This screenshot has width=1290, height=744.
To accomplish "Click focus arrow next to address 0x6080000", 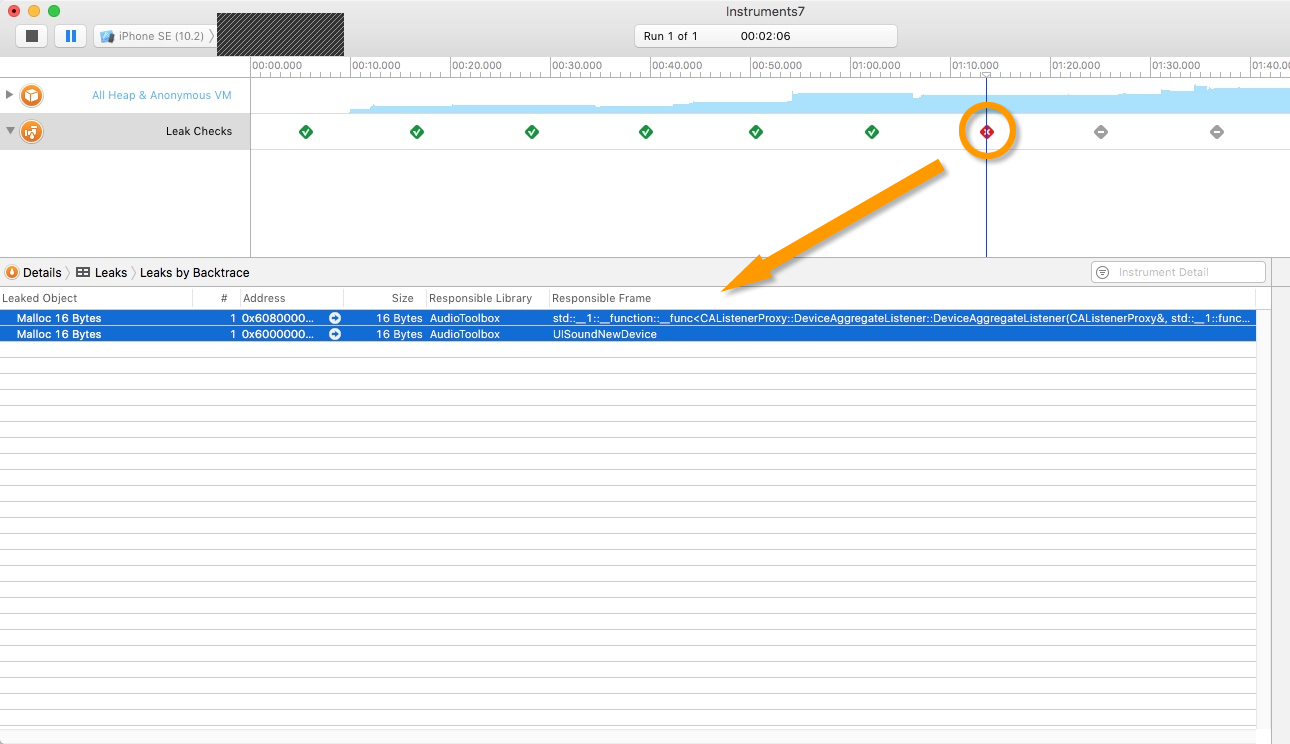I will [335, 318].
